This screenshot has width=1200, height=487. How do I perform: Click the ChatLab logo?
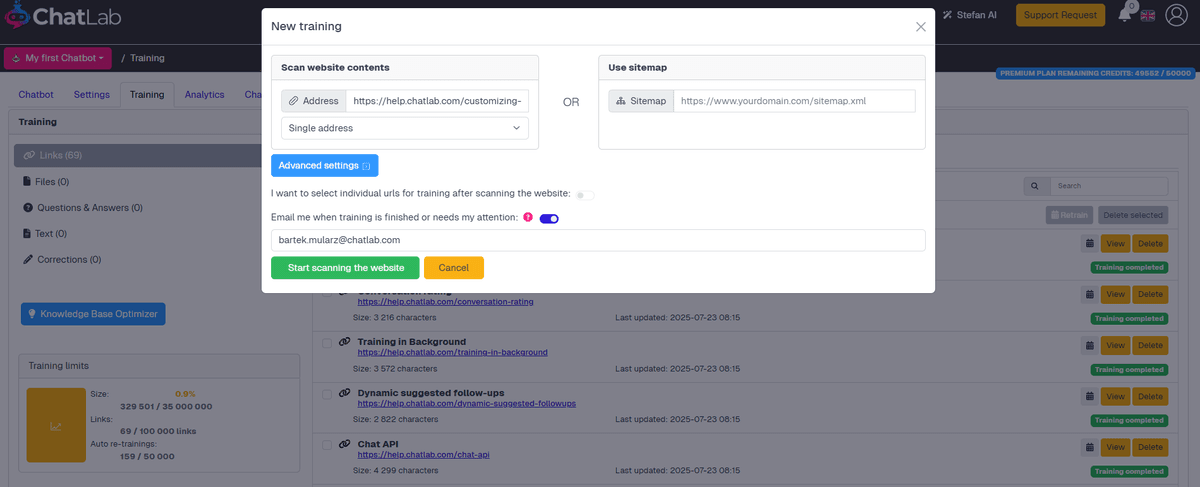point(60,18)
